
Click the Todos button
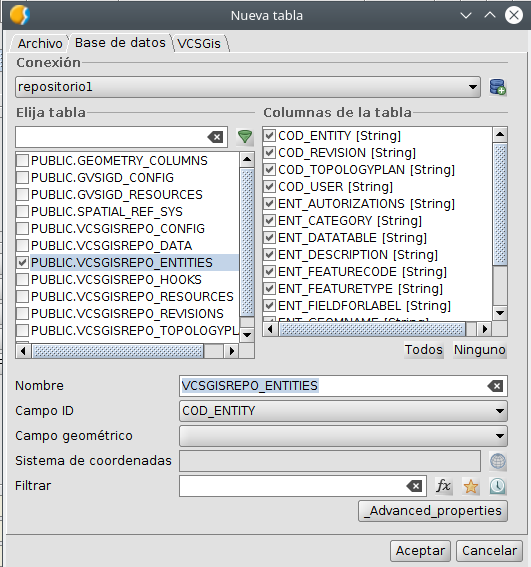[x=424, y=350]
